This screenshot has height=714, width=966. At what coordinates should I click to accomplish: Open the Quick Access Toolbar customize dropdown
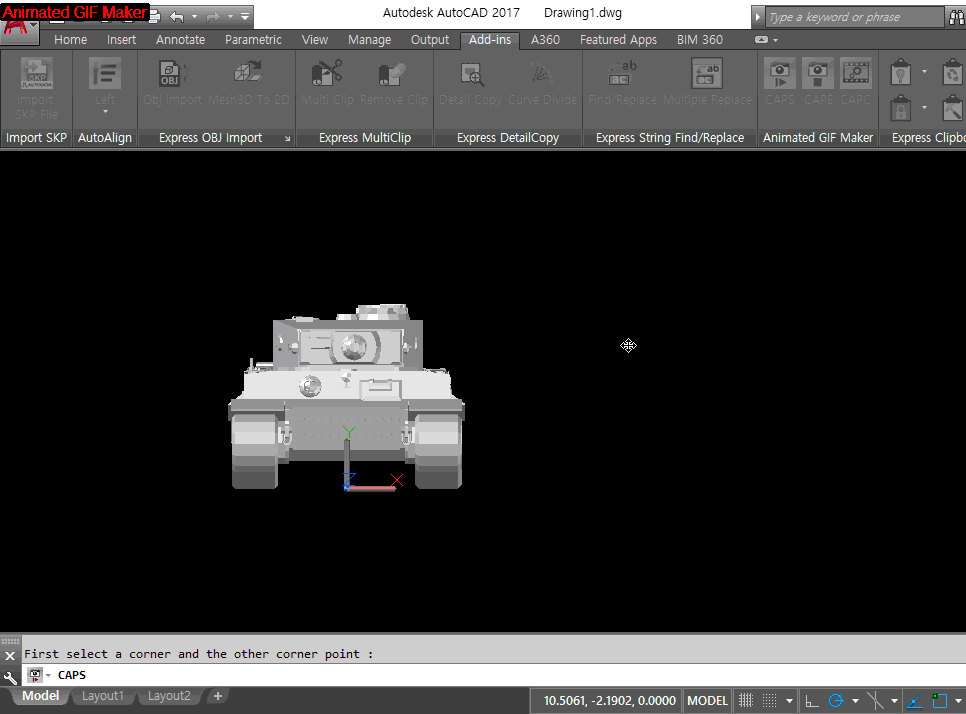tap(246, 17)
